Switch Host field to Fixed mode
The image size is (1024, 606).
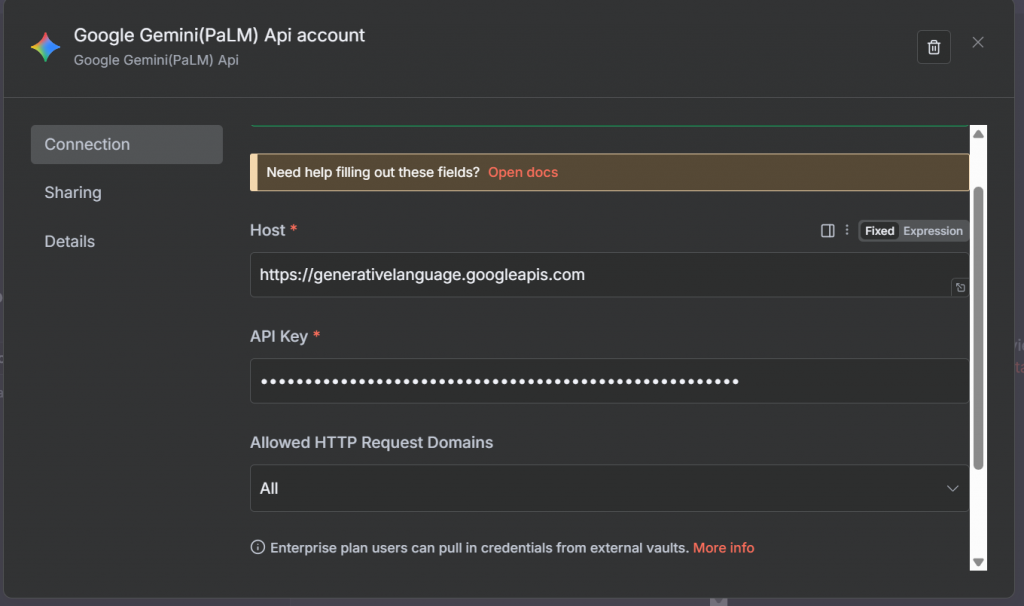coord(880,231)
